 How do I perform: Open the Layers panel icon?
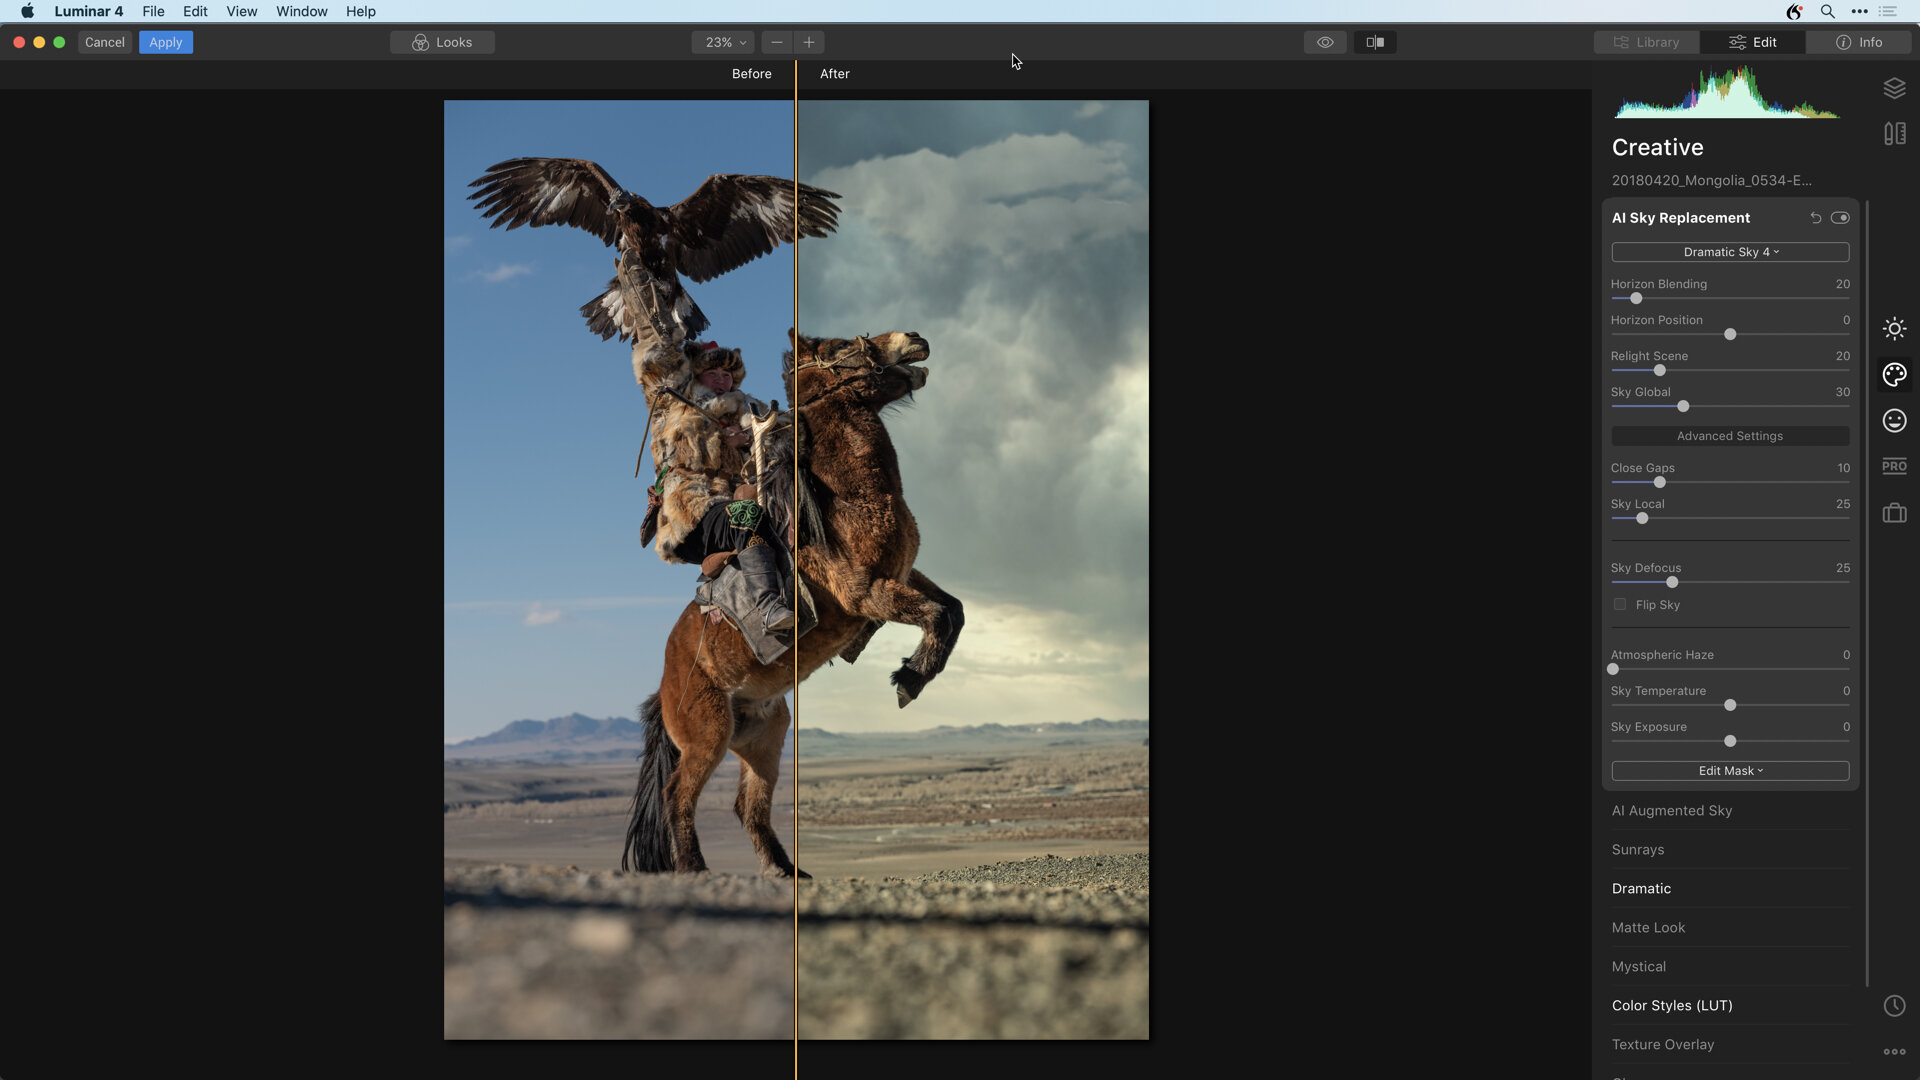pos(1894,88)
